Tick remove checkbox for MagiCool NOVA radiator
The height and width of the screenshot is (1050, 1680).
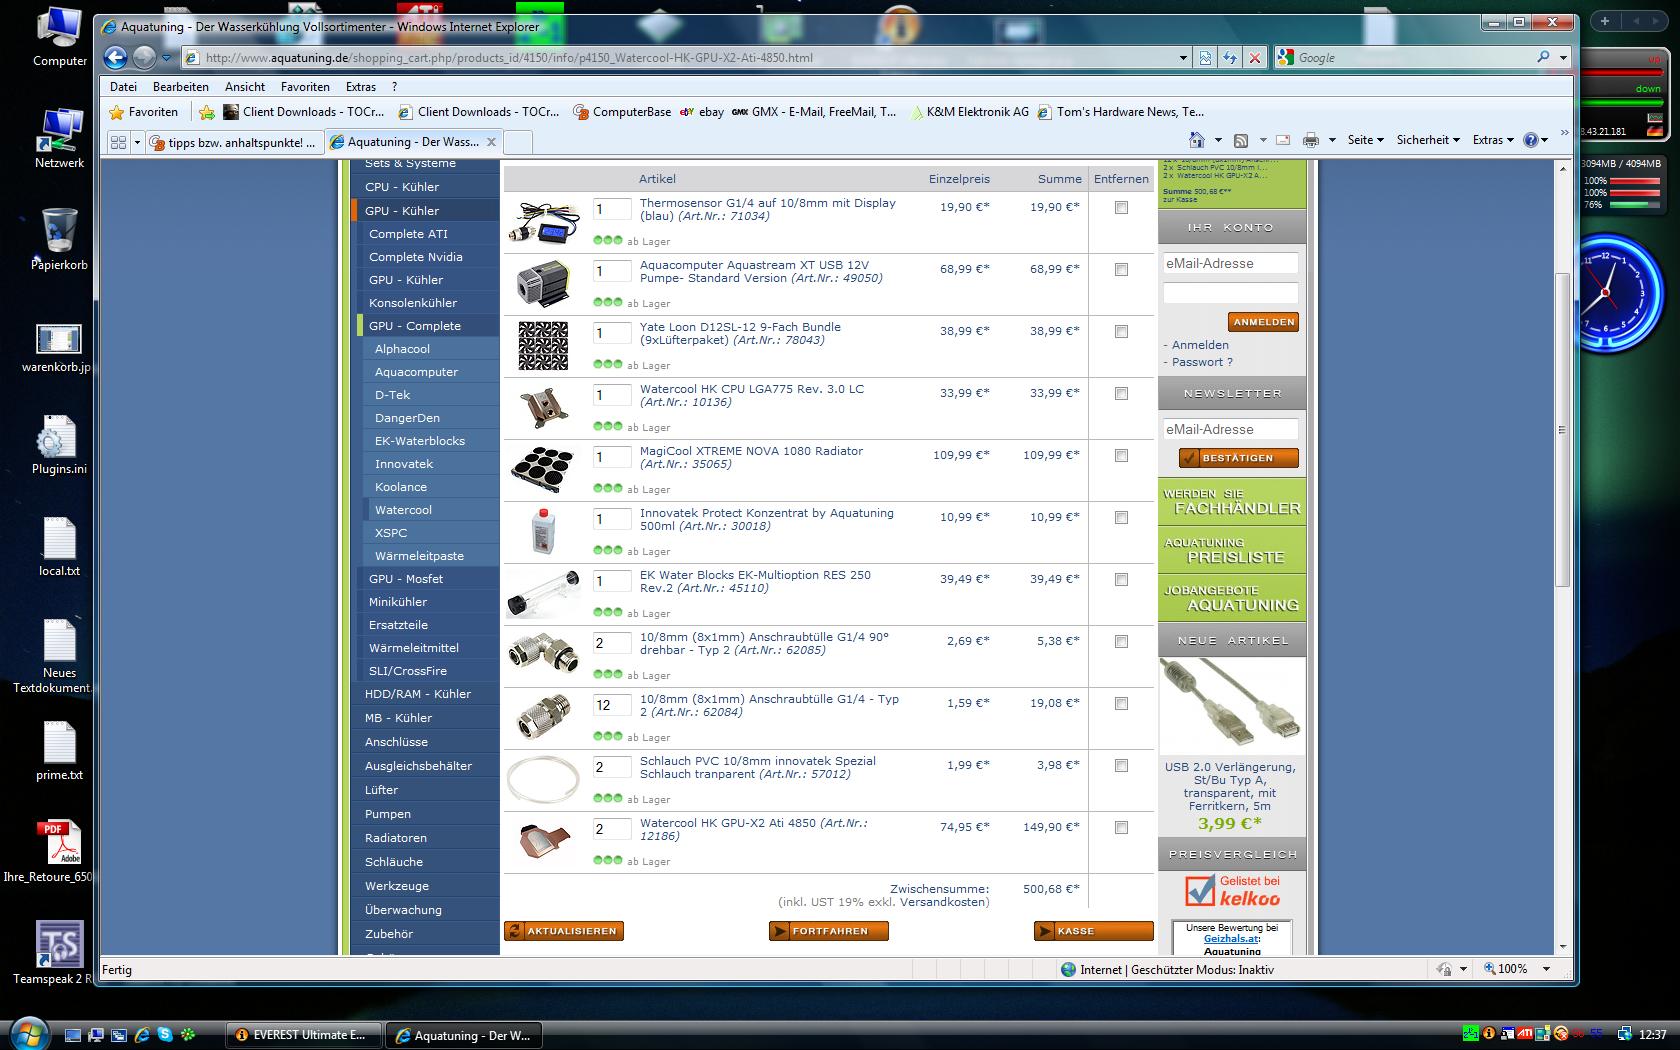[x=1121, y=456]
